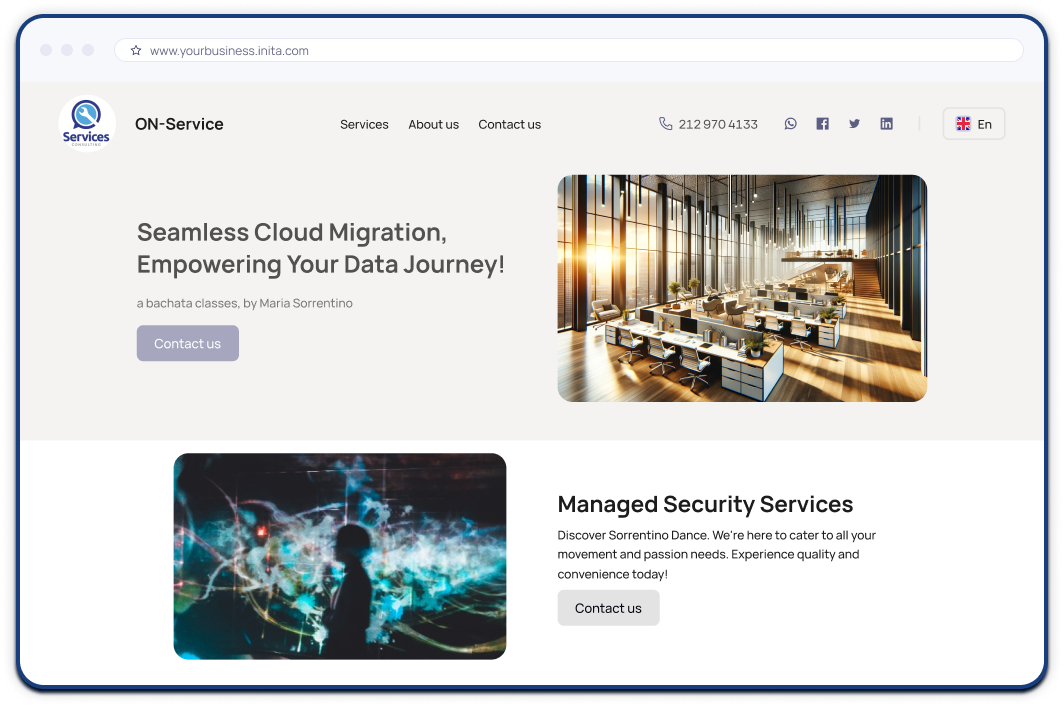Viewport: 1064px width, 707px height.
Task: Click the phone handset icon
Action: pos(666,124)
